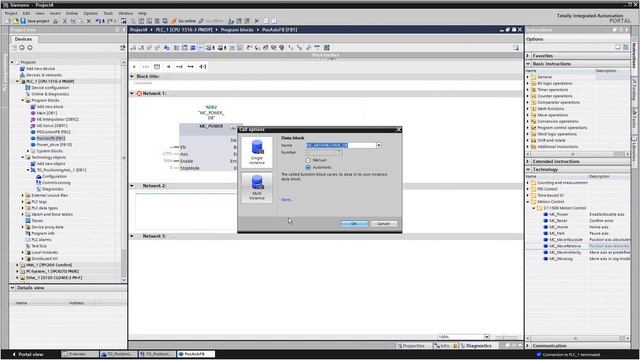Image resolution: width=640 pixels, height=360 pixels.
Task: Close the Call options dialog
Action: [398, 130]
